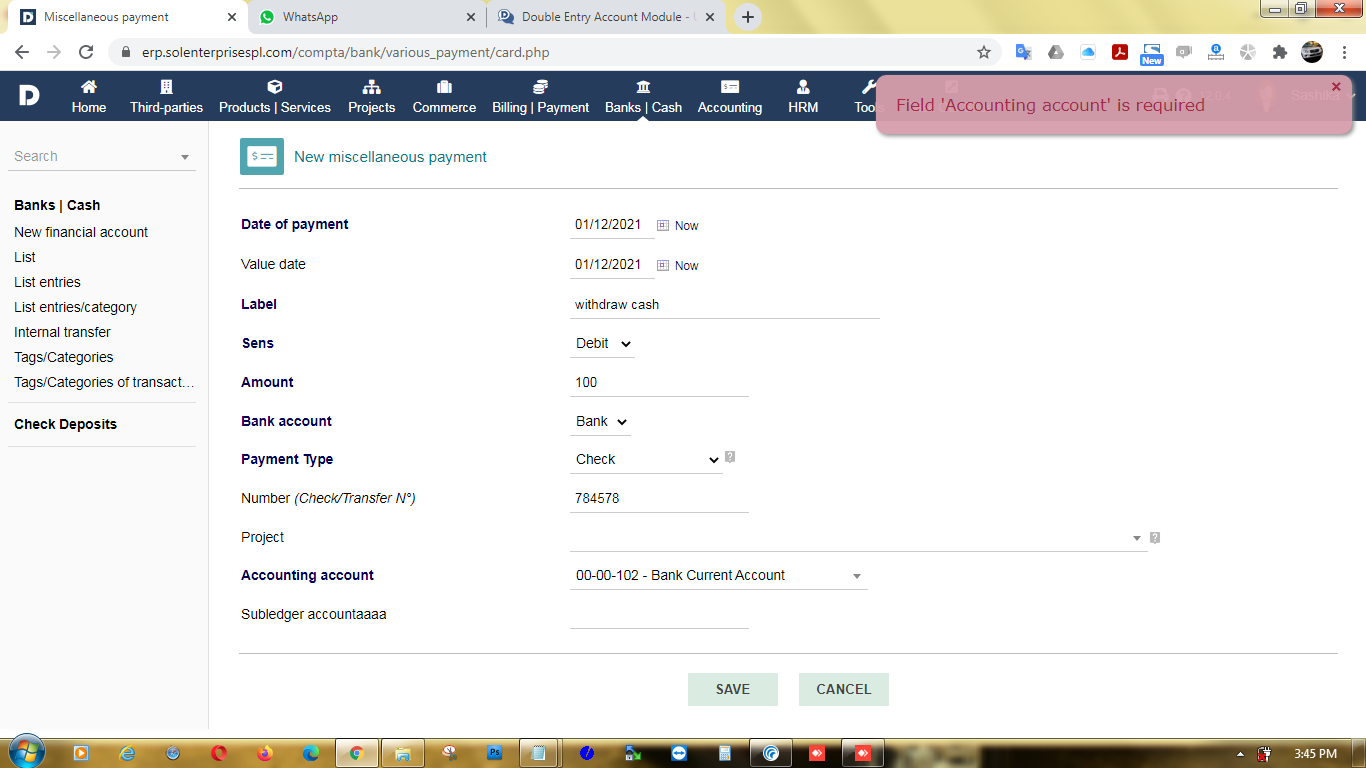Set Value date to Now
Screen dimensions: 1366x768
[686, 266]
